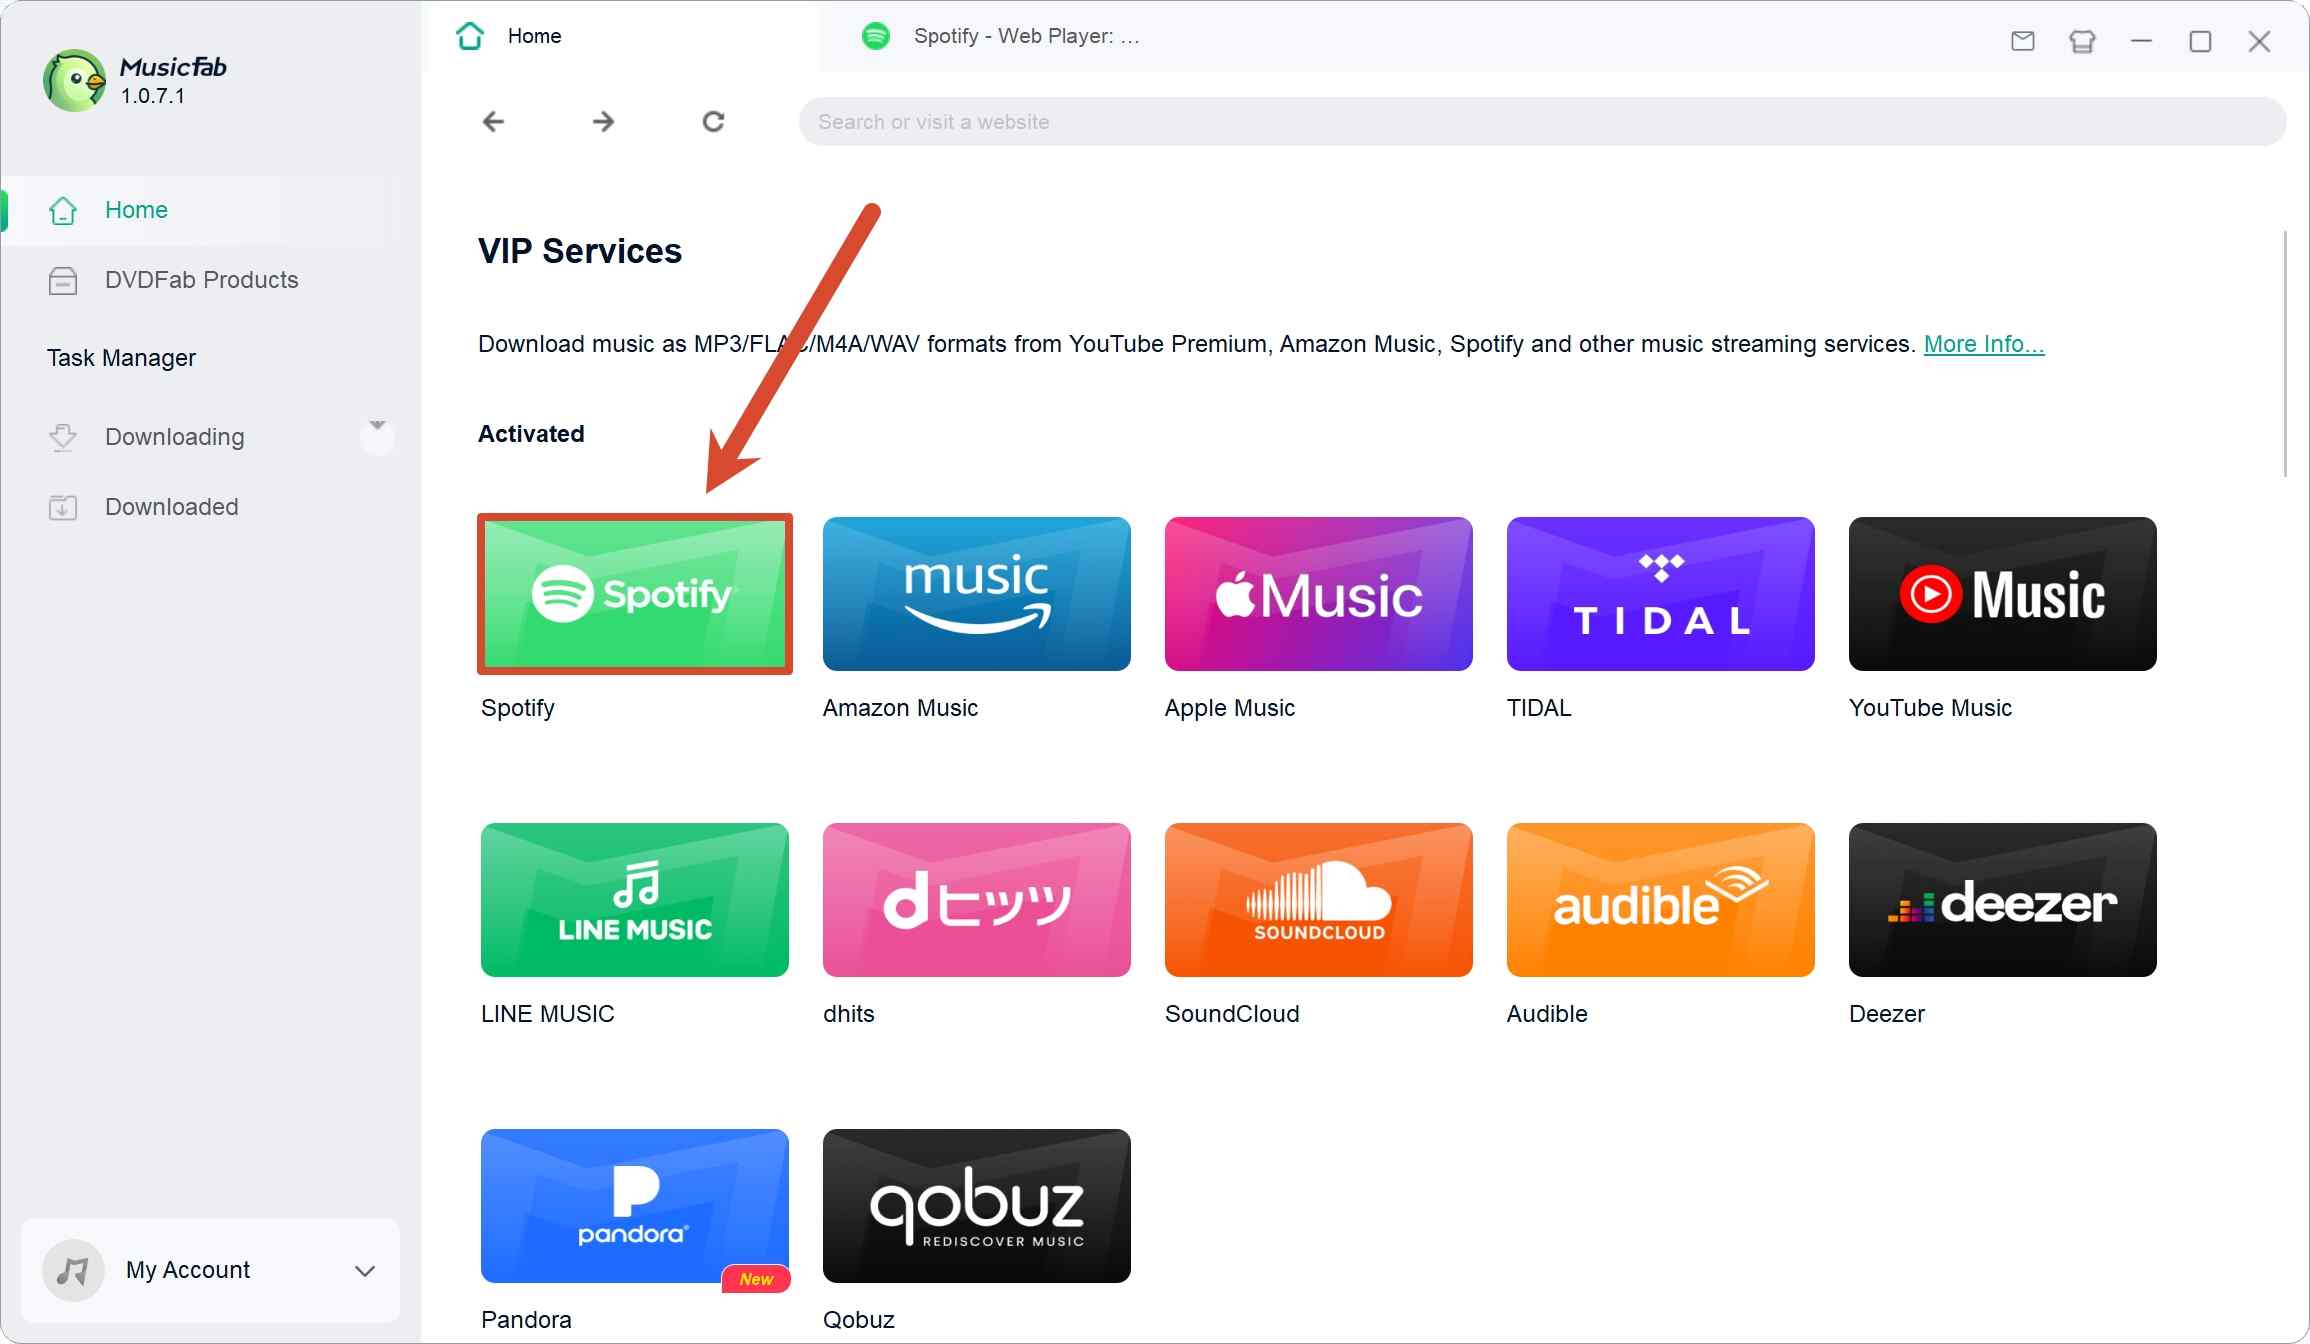2310x1344 pixels.
Task: Click the Deezer label text
Action: point(1887,1014)
